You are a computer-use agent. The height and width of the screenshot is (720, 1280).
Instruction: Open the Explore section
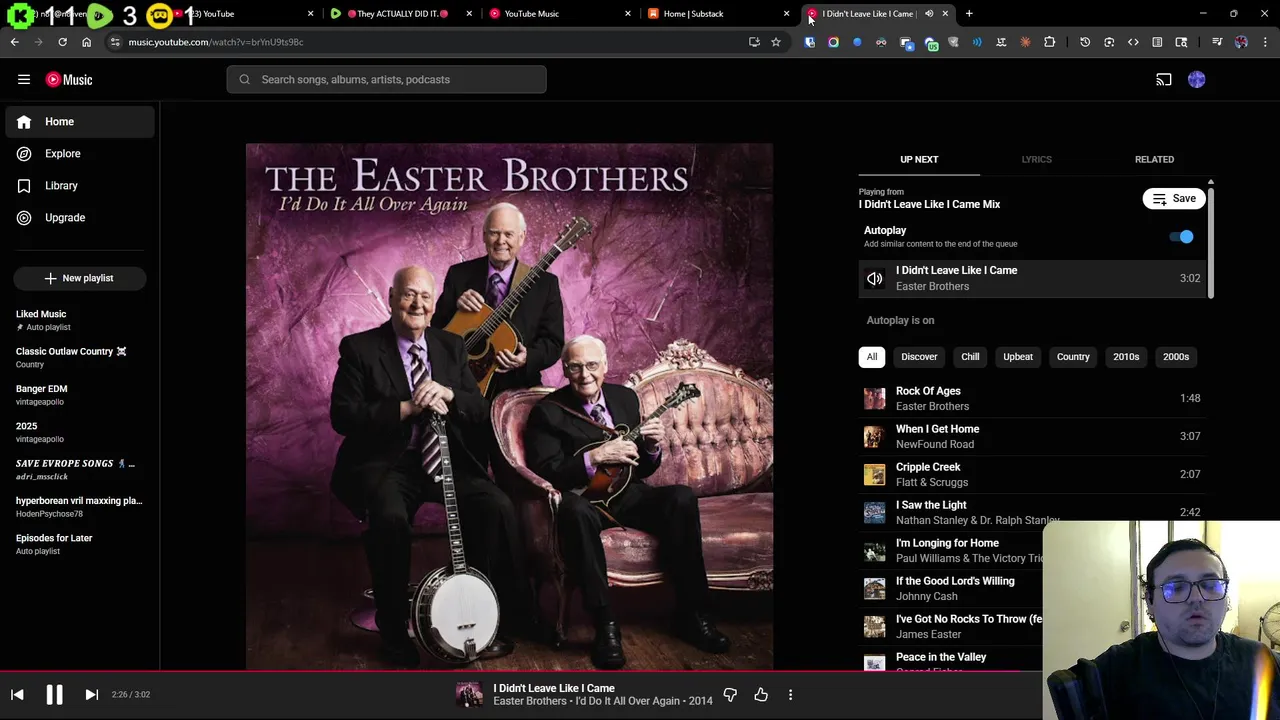(x=80, y=154)
